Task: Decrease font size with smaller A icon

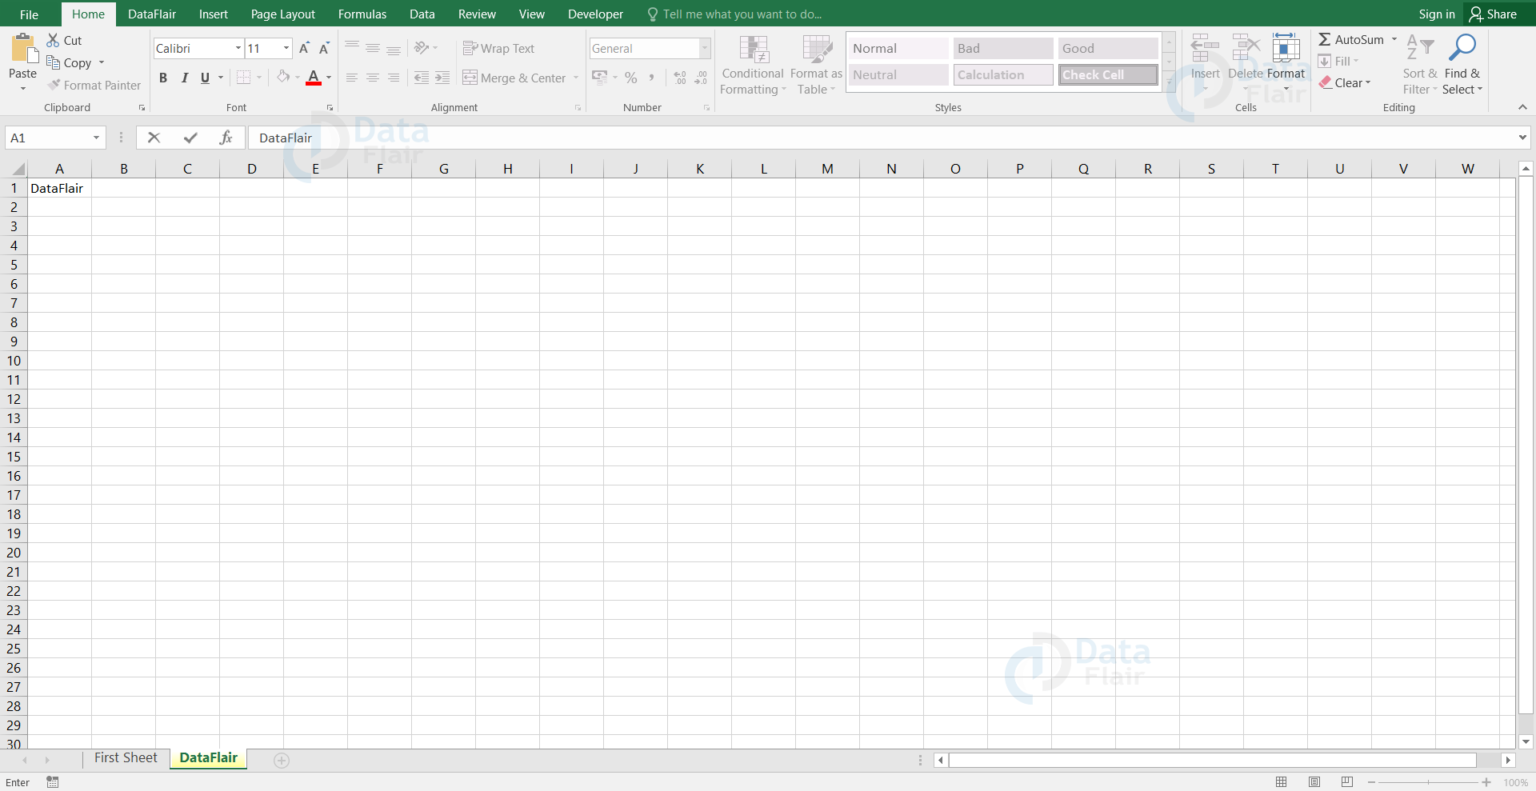Action: pos(324,48)
